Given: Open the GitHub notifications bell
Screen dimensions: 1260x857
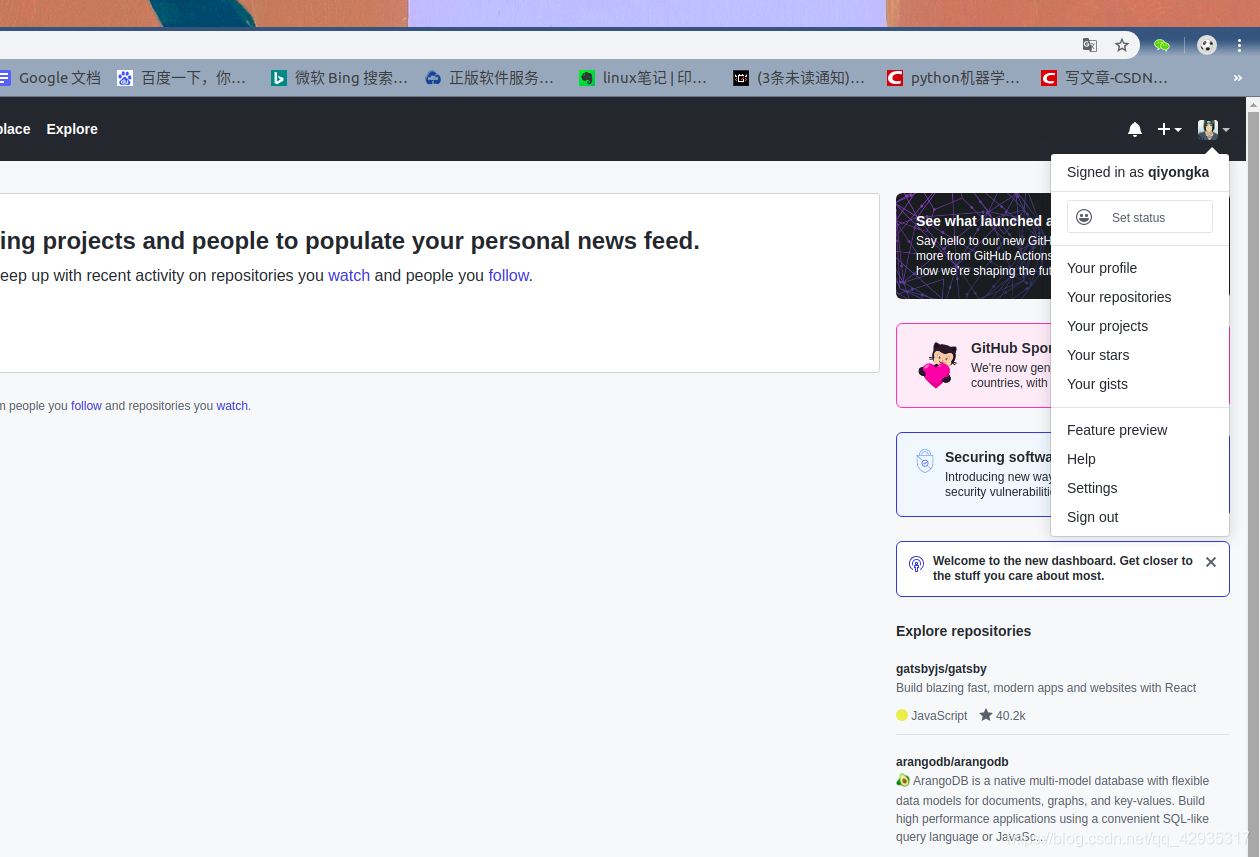Looking at the screenshot, I should pyautogui.click(x=1135, y=129).
